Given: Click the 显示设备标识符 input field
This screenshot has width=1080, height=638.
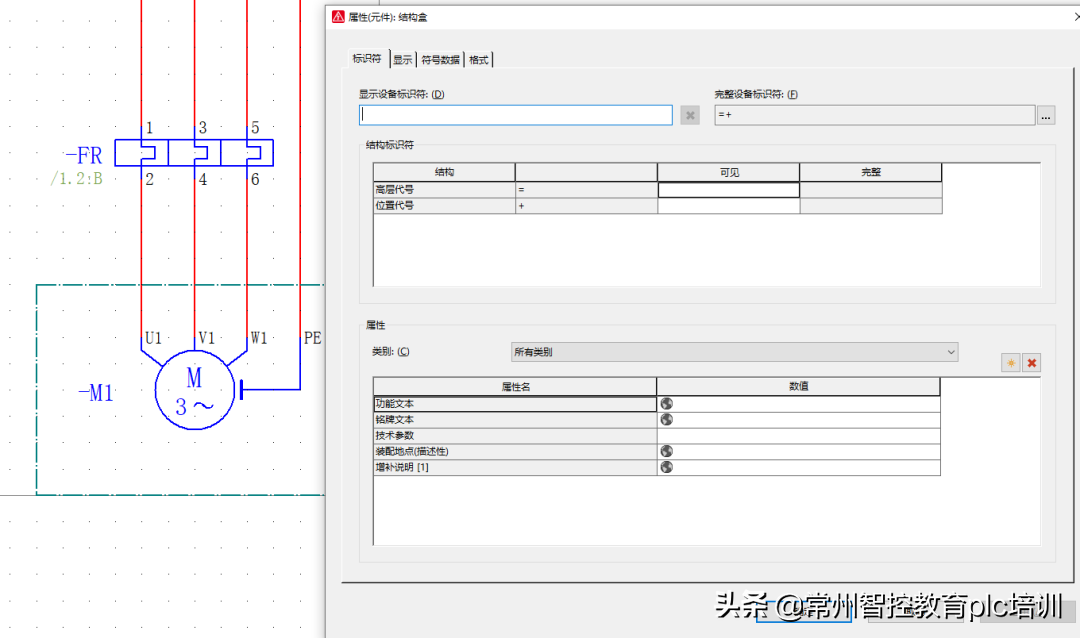Looking at the screenshot, I should (x=515, y=115).
